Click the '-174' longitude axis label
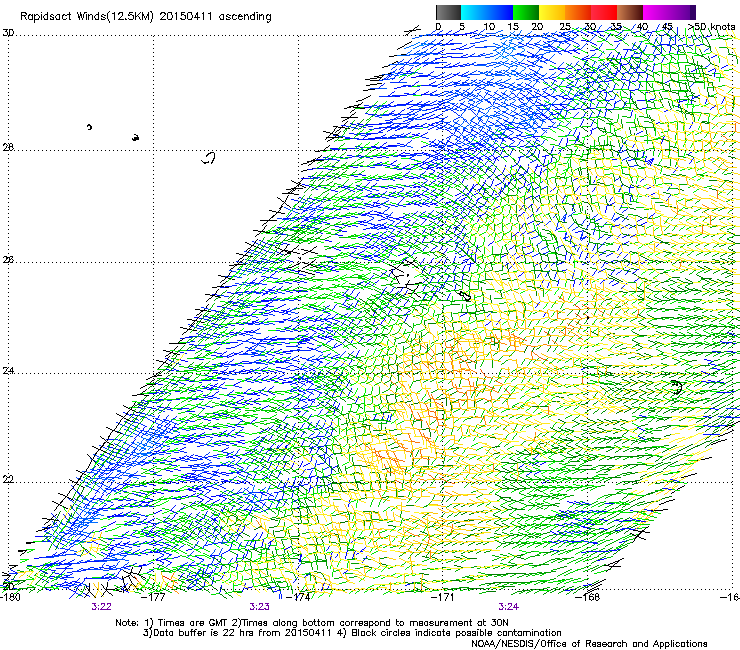Viewport: 740px width, 650px height. (x=298, y=597)
